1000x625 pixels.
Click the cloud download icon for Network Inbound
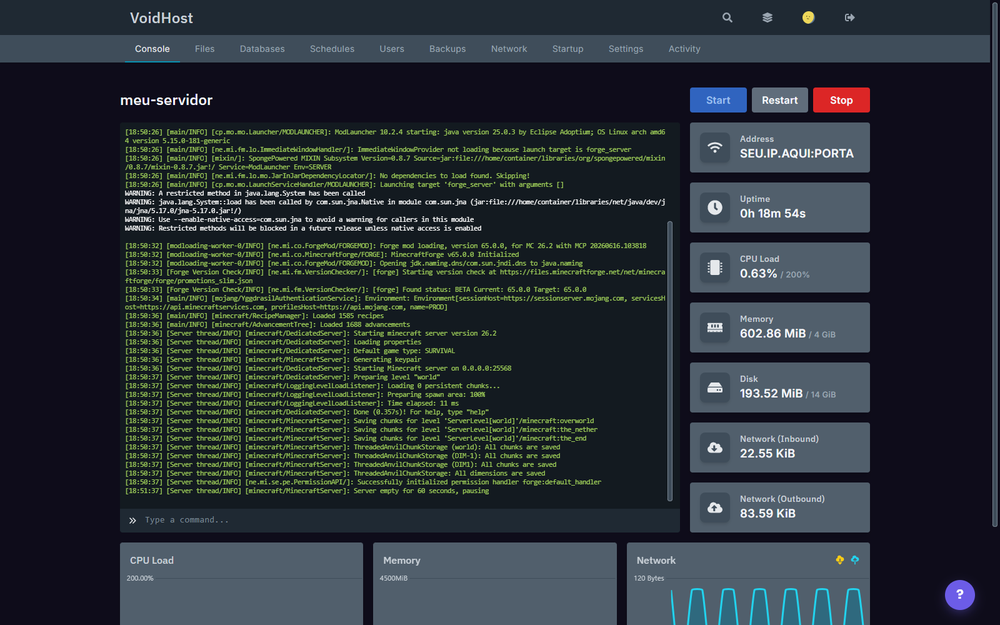[x=715, y=448]
